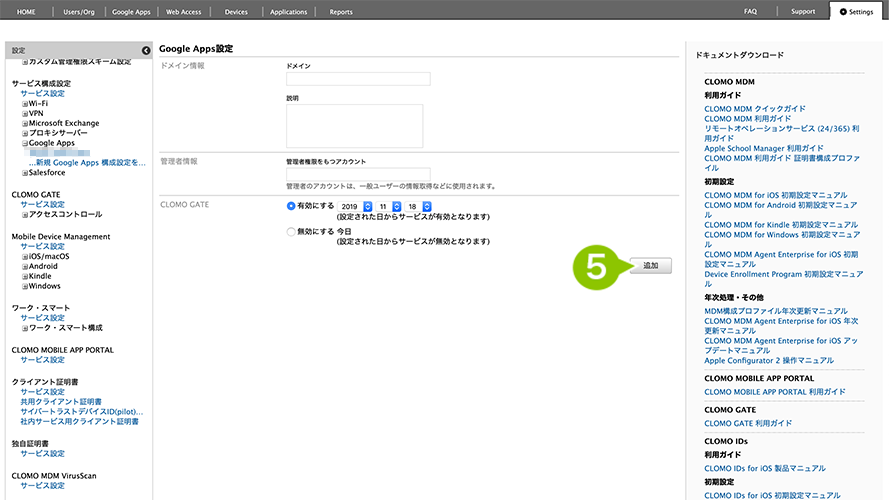The width and height of the screenshot is (889, 500).
Task: Click the 追加 button
Action: (650, 265)
